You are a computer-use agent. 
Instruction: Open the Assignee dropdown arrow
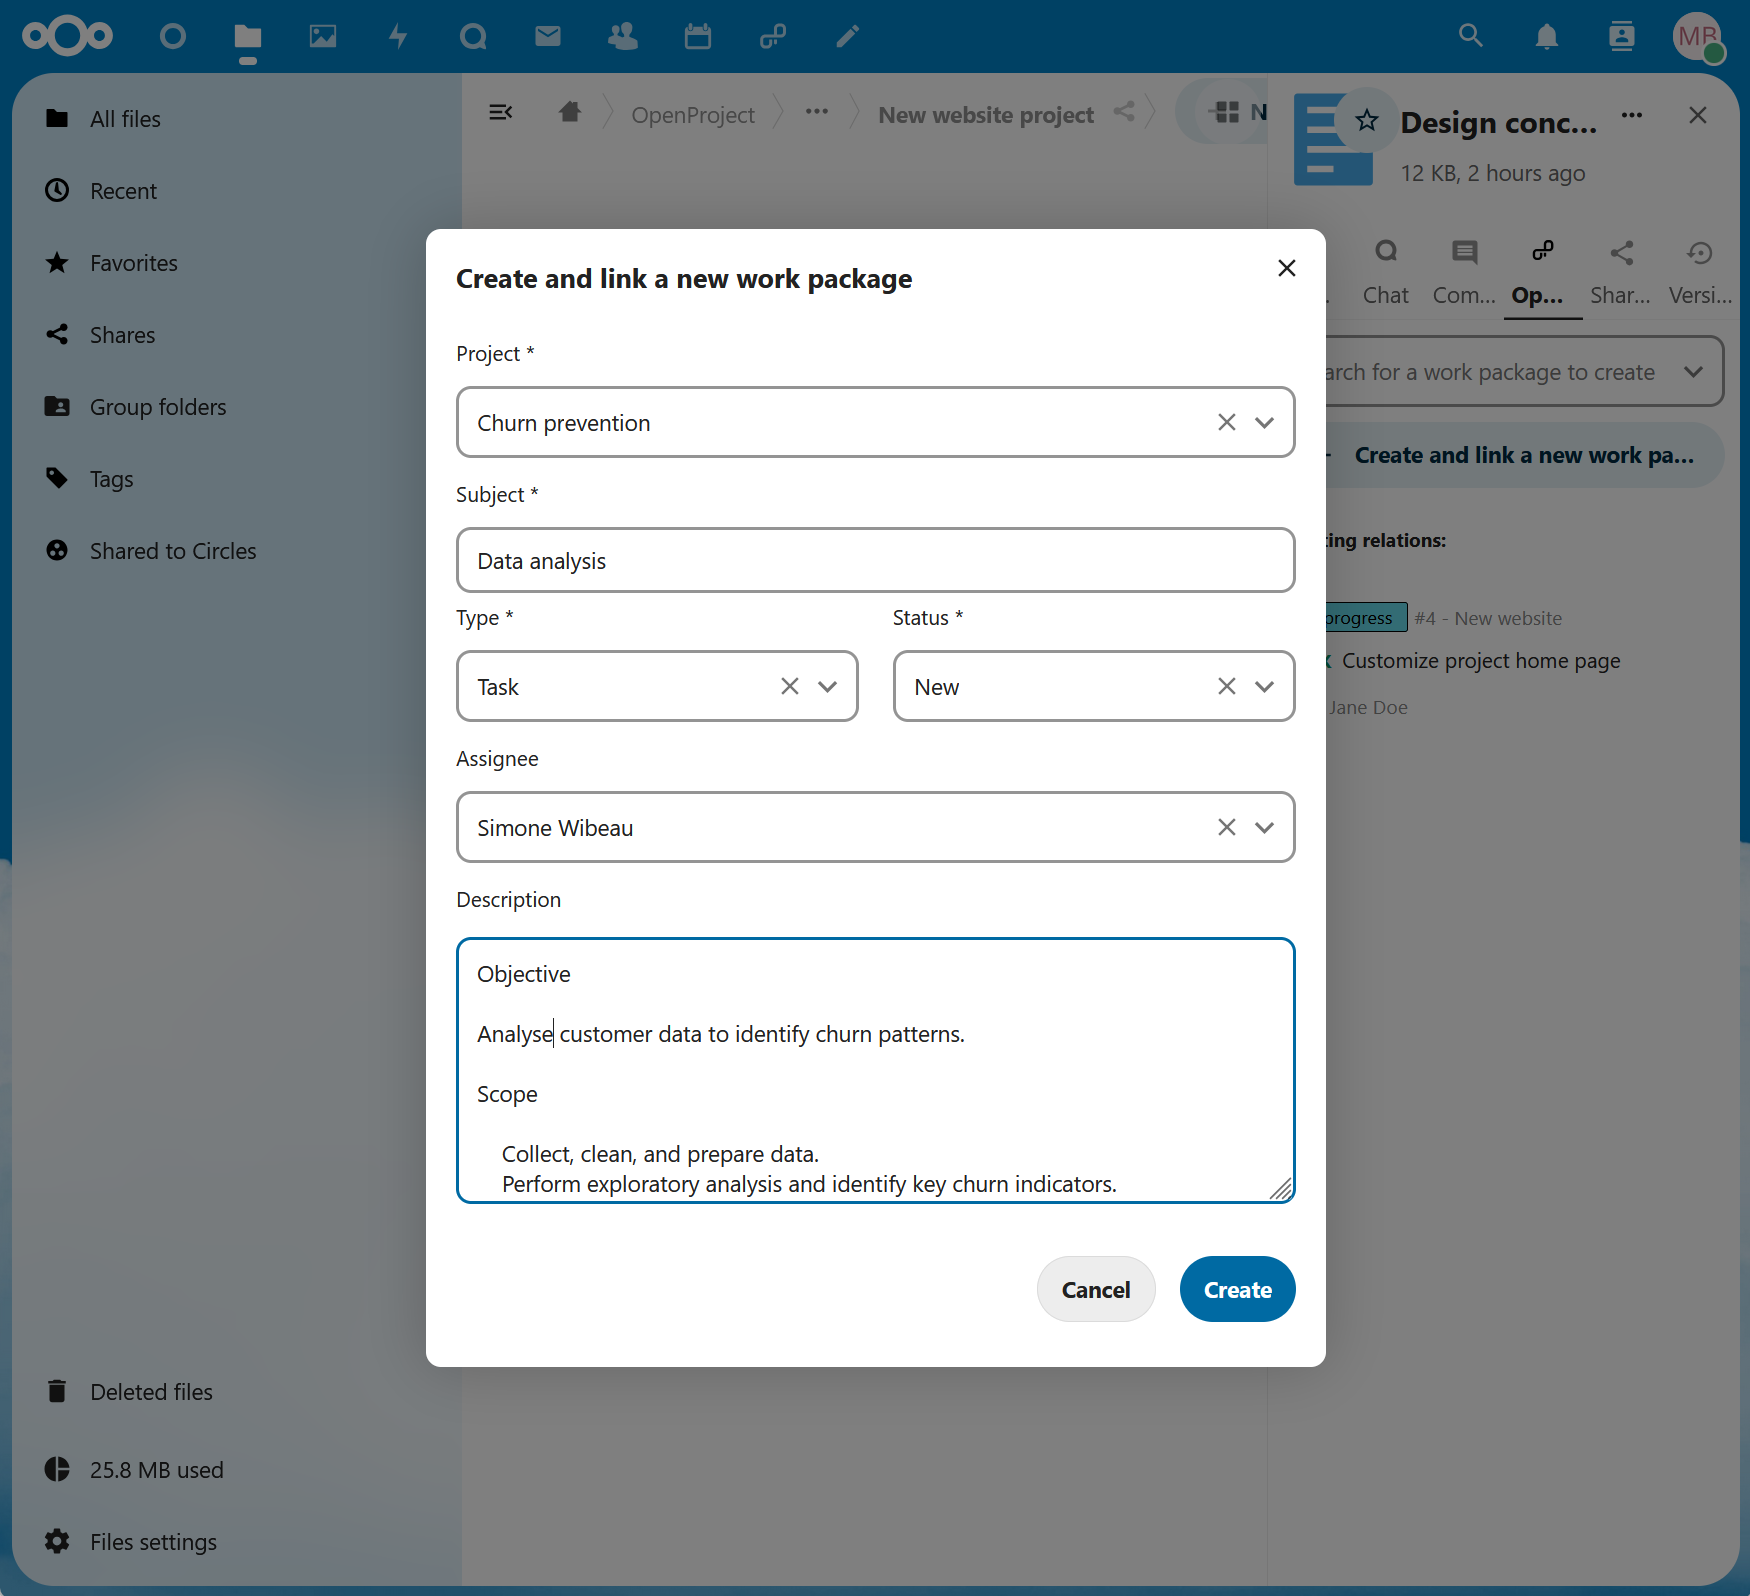click(1265, 827)
